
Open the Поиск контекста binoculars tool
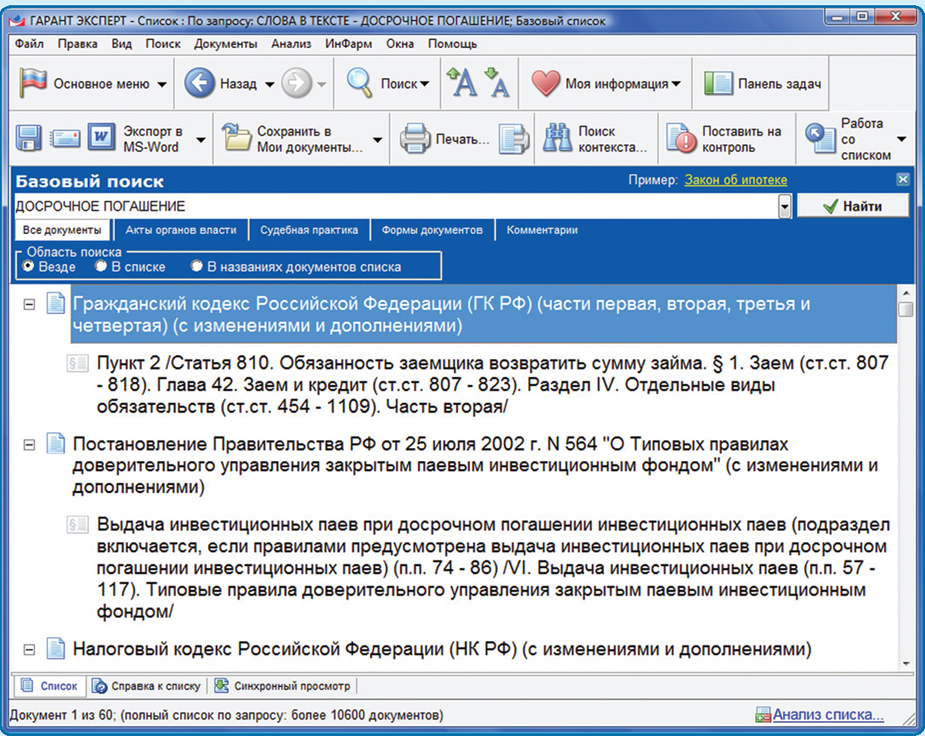[556, 139]
